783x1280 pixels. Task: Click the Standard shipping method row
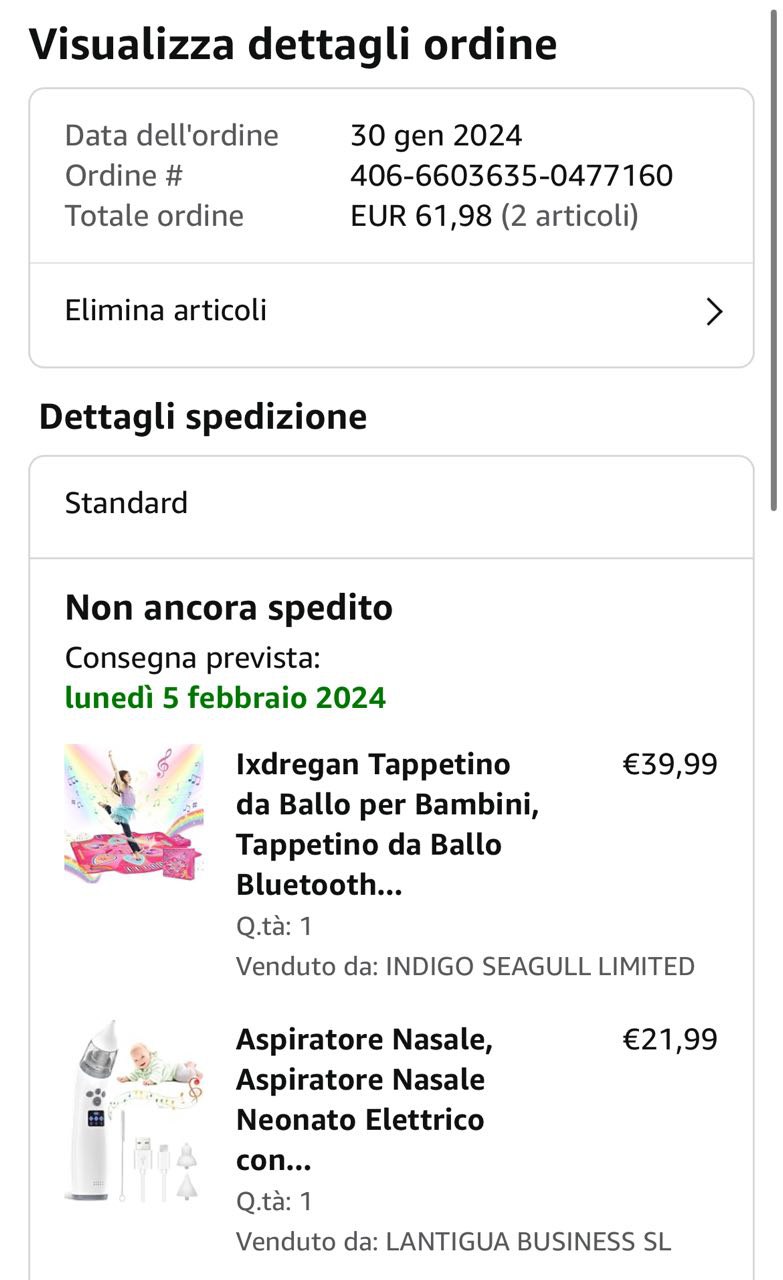(390, 503)
